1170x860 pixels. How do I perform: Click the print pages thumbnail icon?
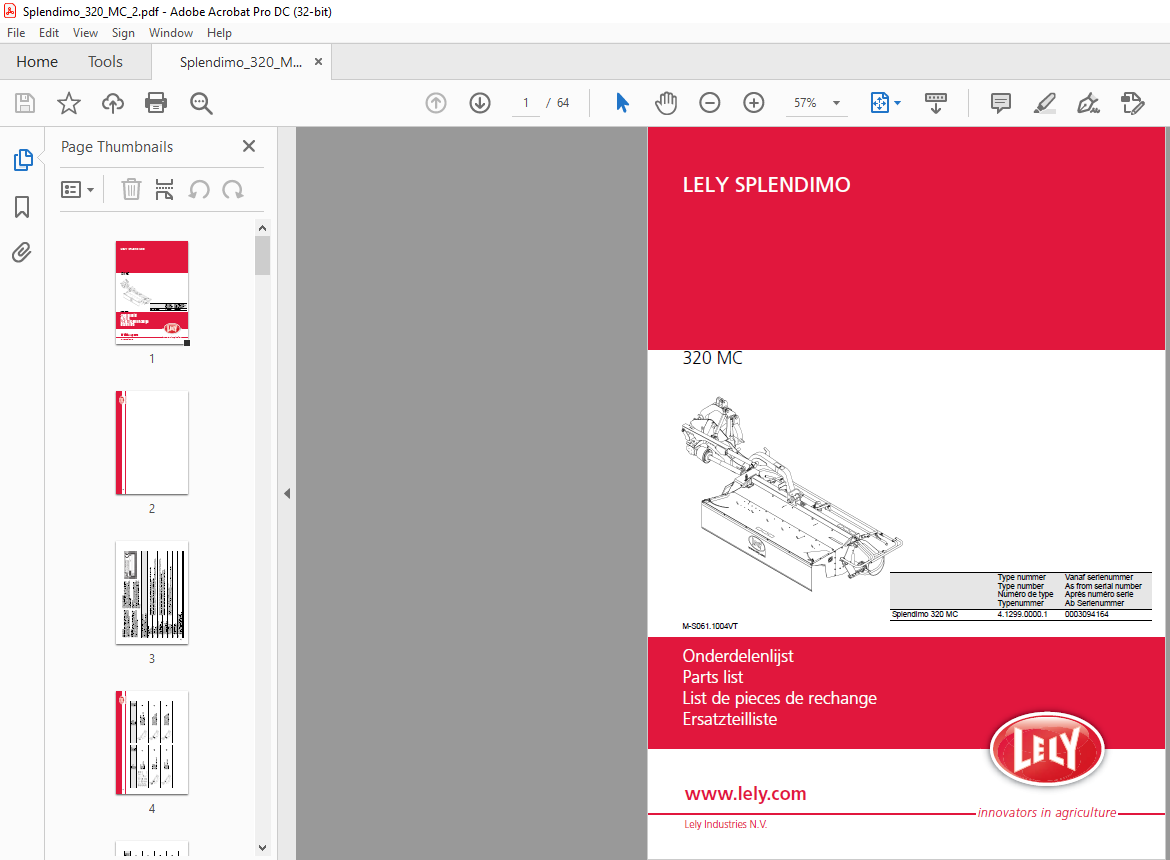pos(164,189)
